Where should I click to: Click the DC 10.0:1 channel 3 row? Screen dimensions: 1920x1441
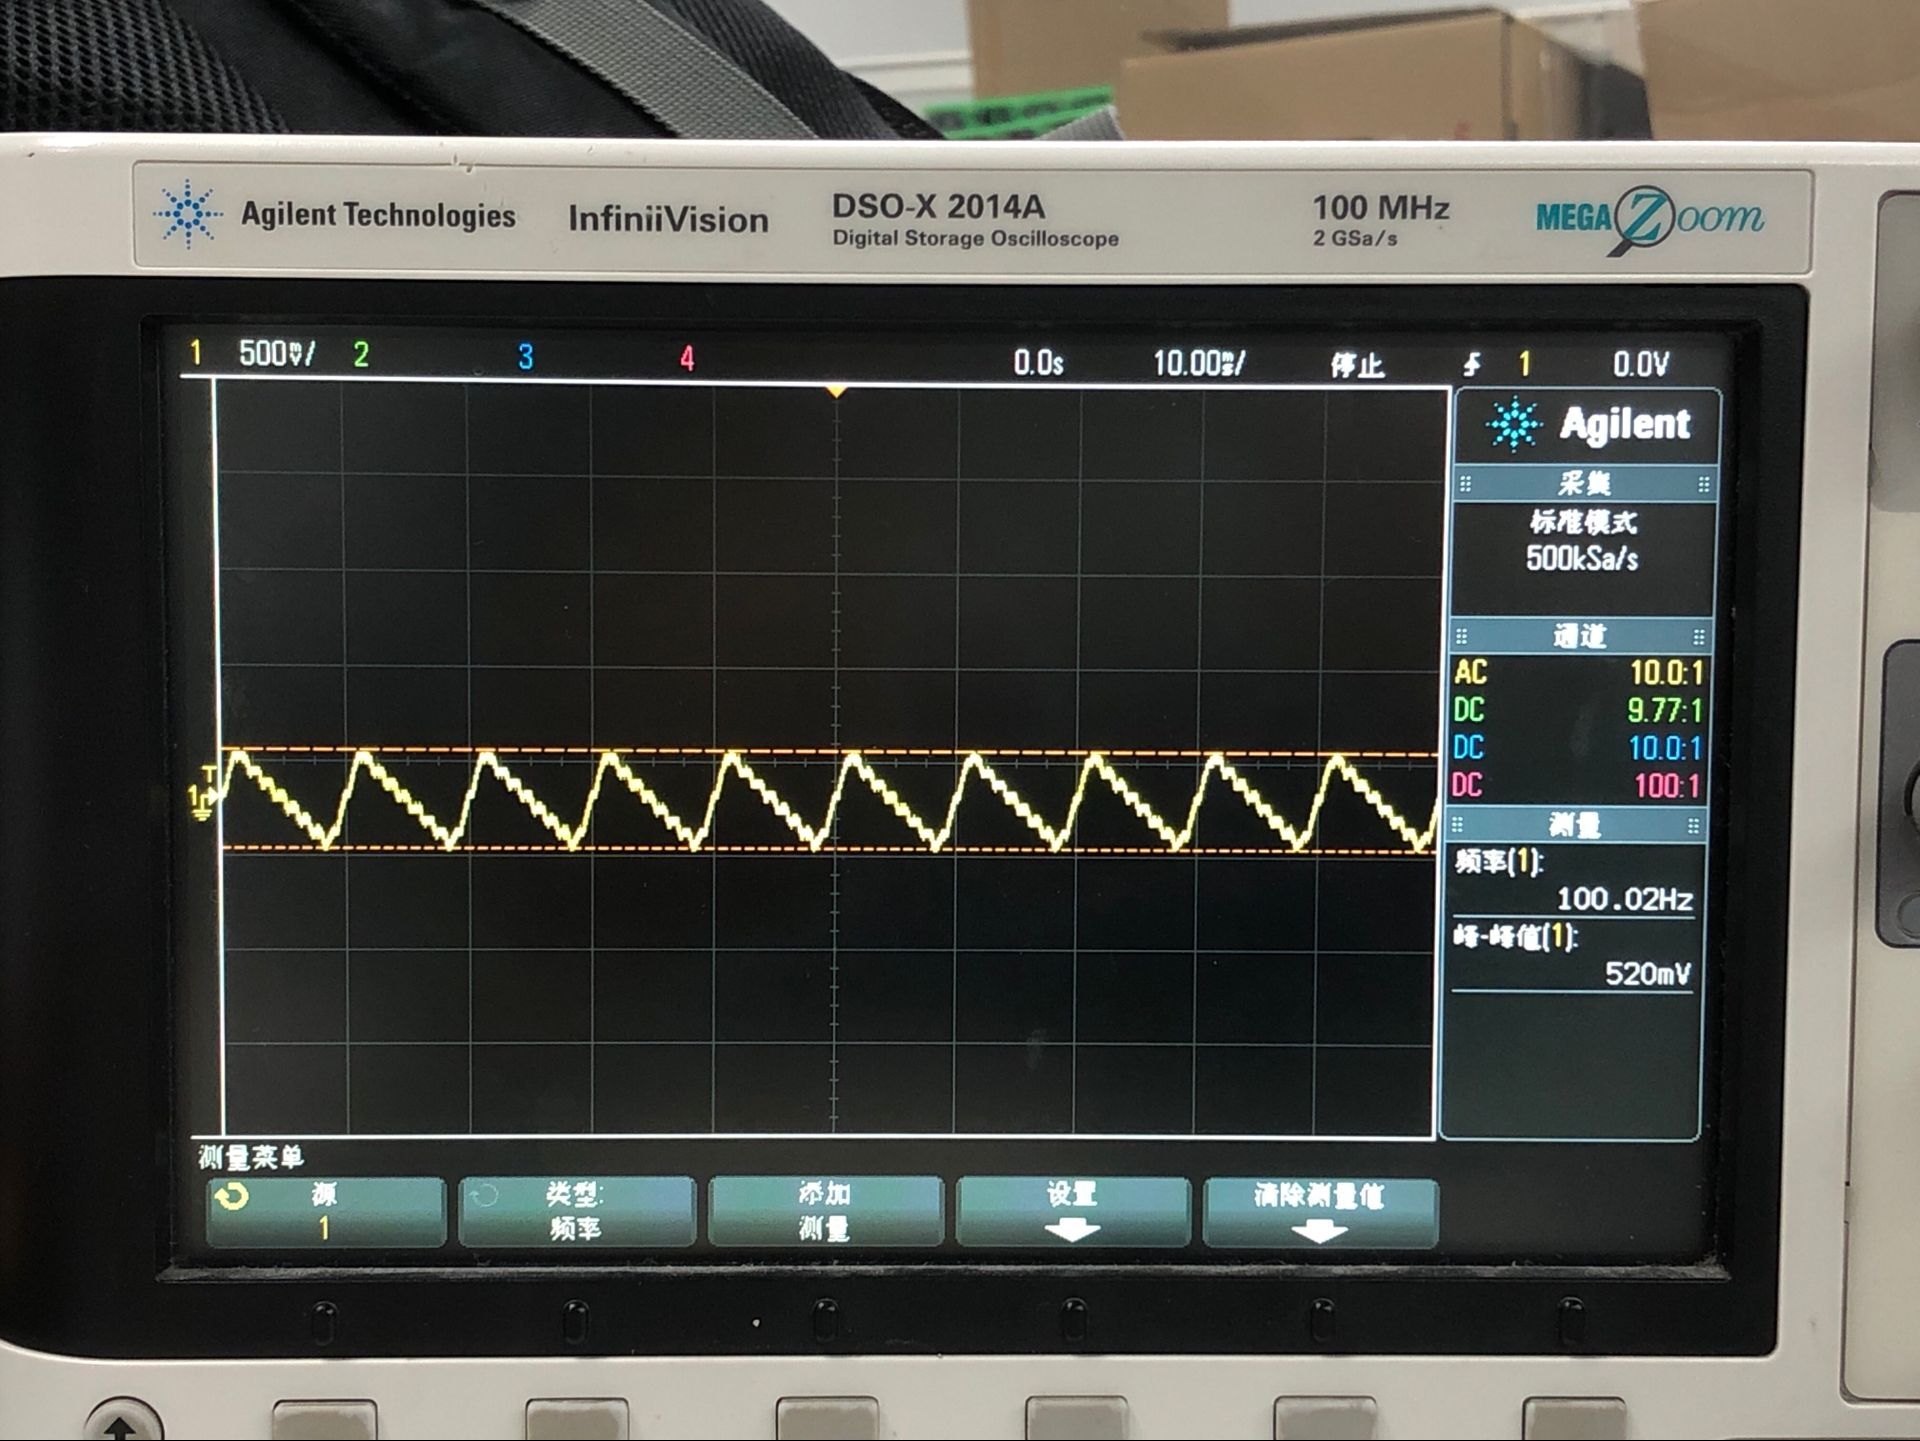(1576, 748)
